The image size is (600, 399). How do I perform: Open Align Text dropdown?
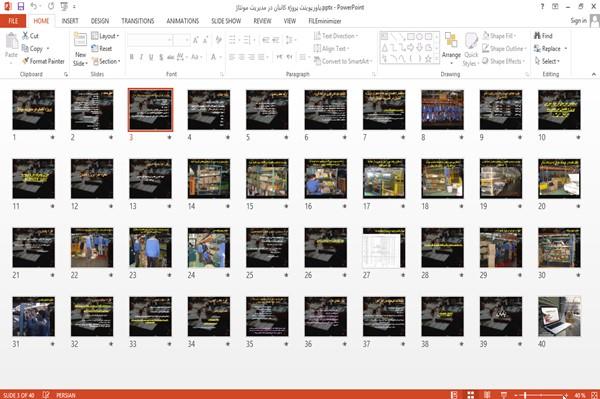(331, 48)
